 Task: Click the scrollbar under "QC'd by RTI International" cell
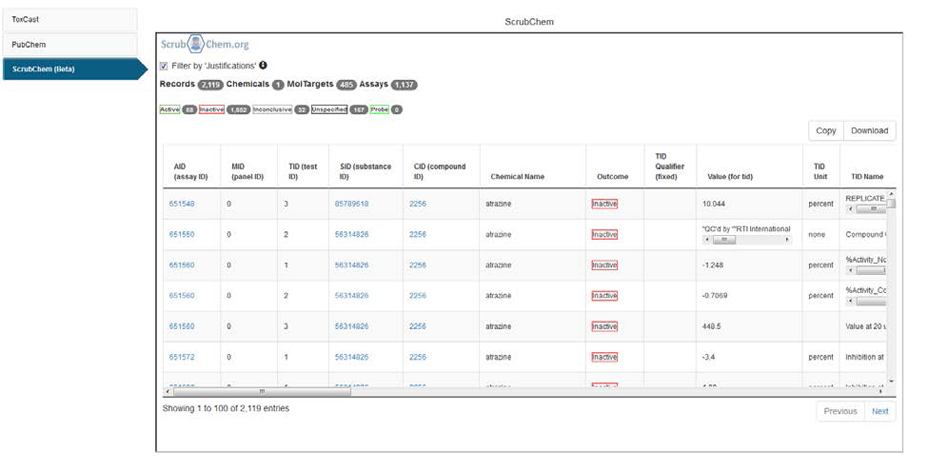pos(747,240)
